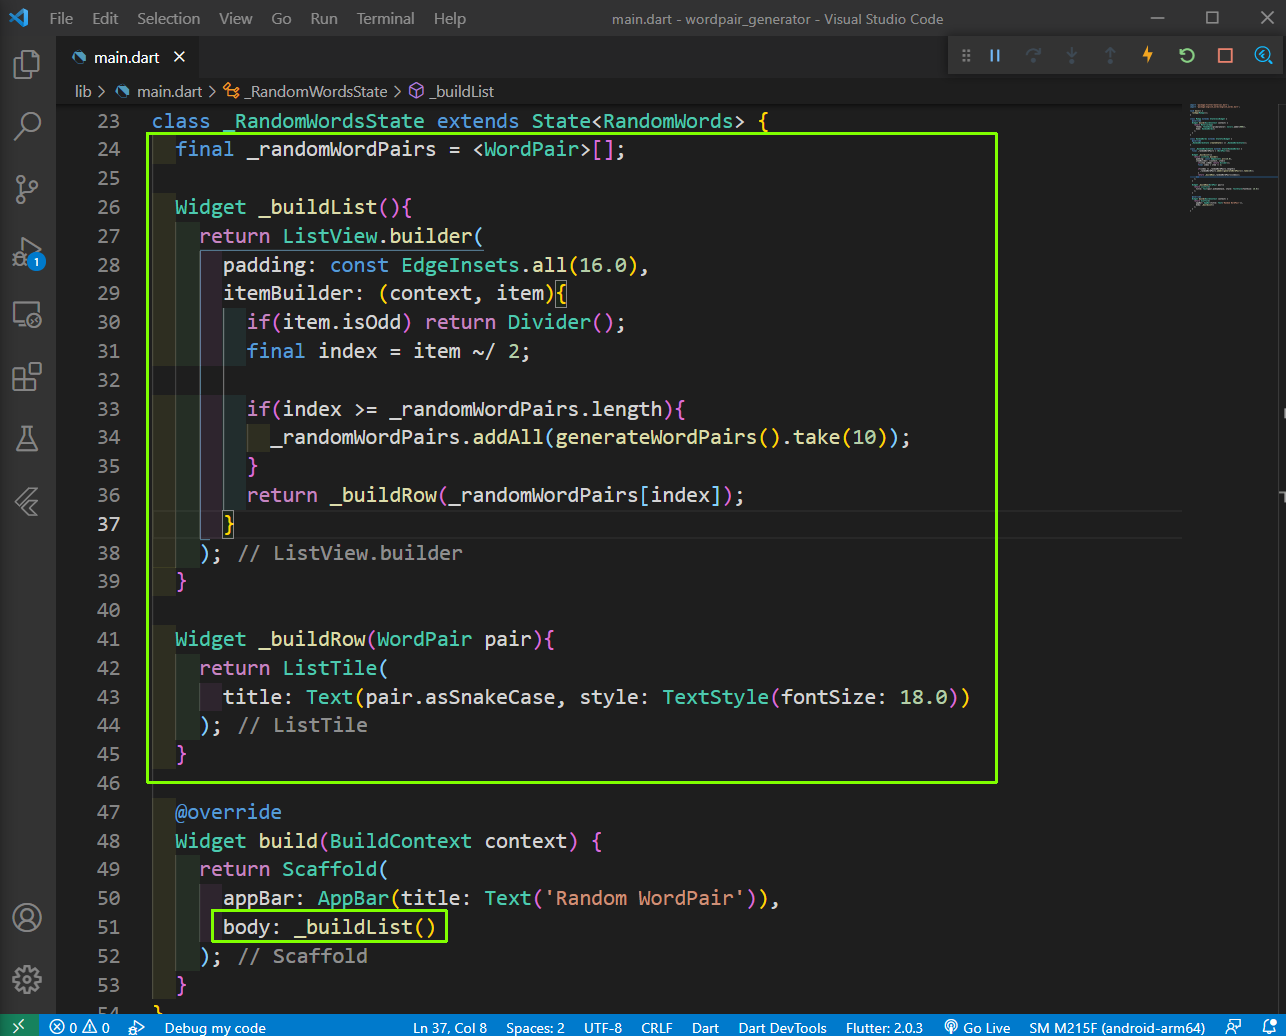Close the main.dart editor tab
The height and width of the screenshot is (1036, 1286).
[x=179, y=58]
